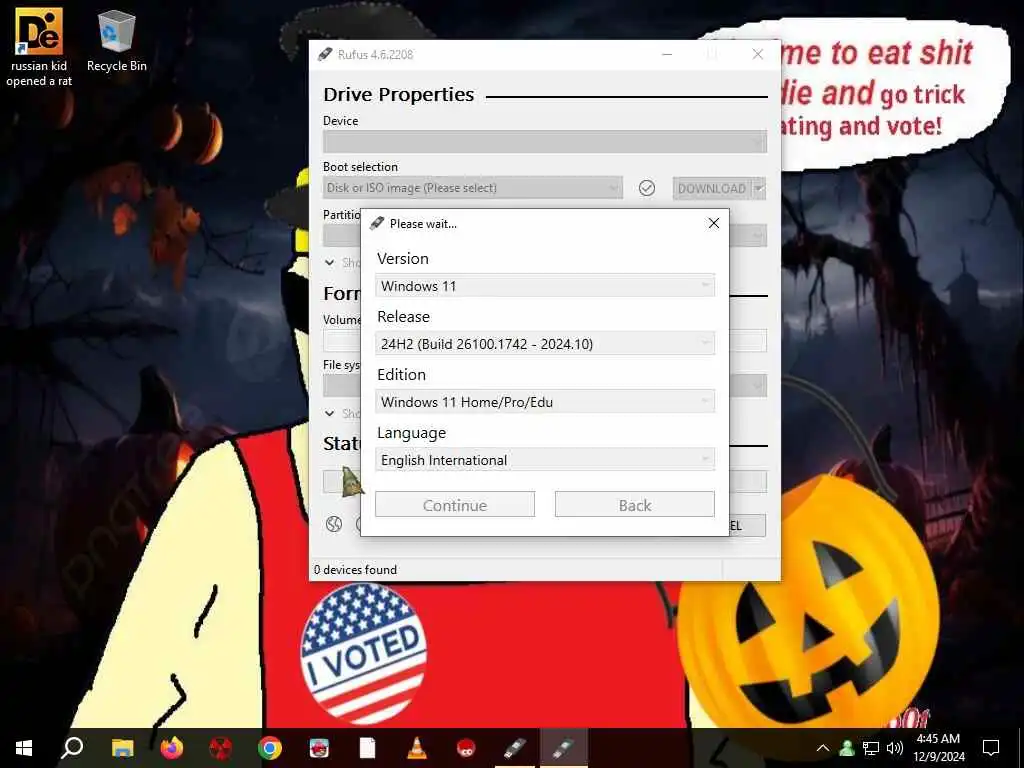Open the Version dropdown showing Windows 11
Image resolution: width=1024 pixels, height=768 pixels.
pyautogui.click(x=545, y=286)
